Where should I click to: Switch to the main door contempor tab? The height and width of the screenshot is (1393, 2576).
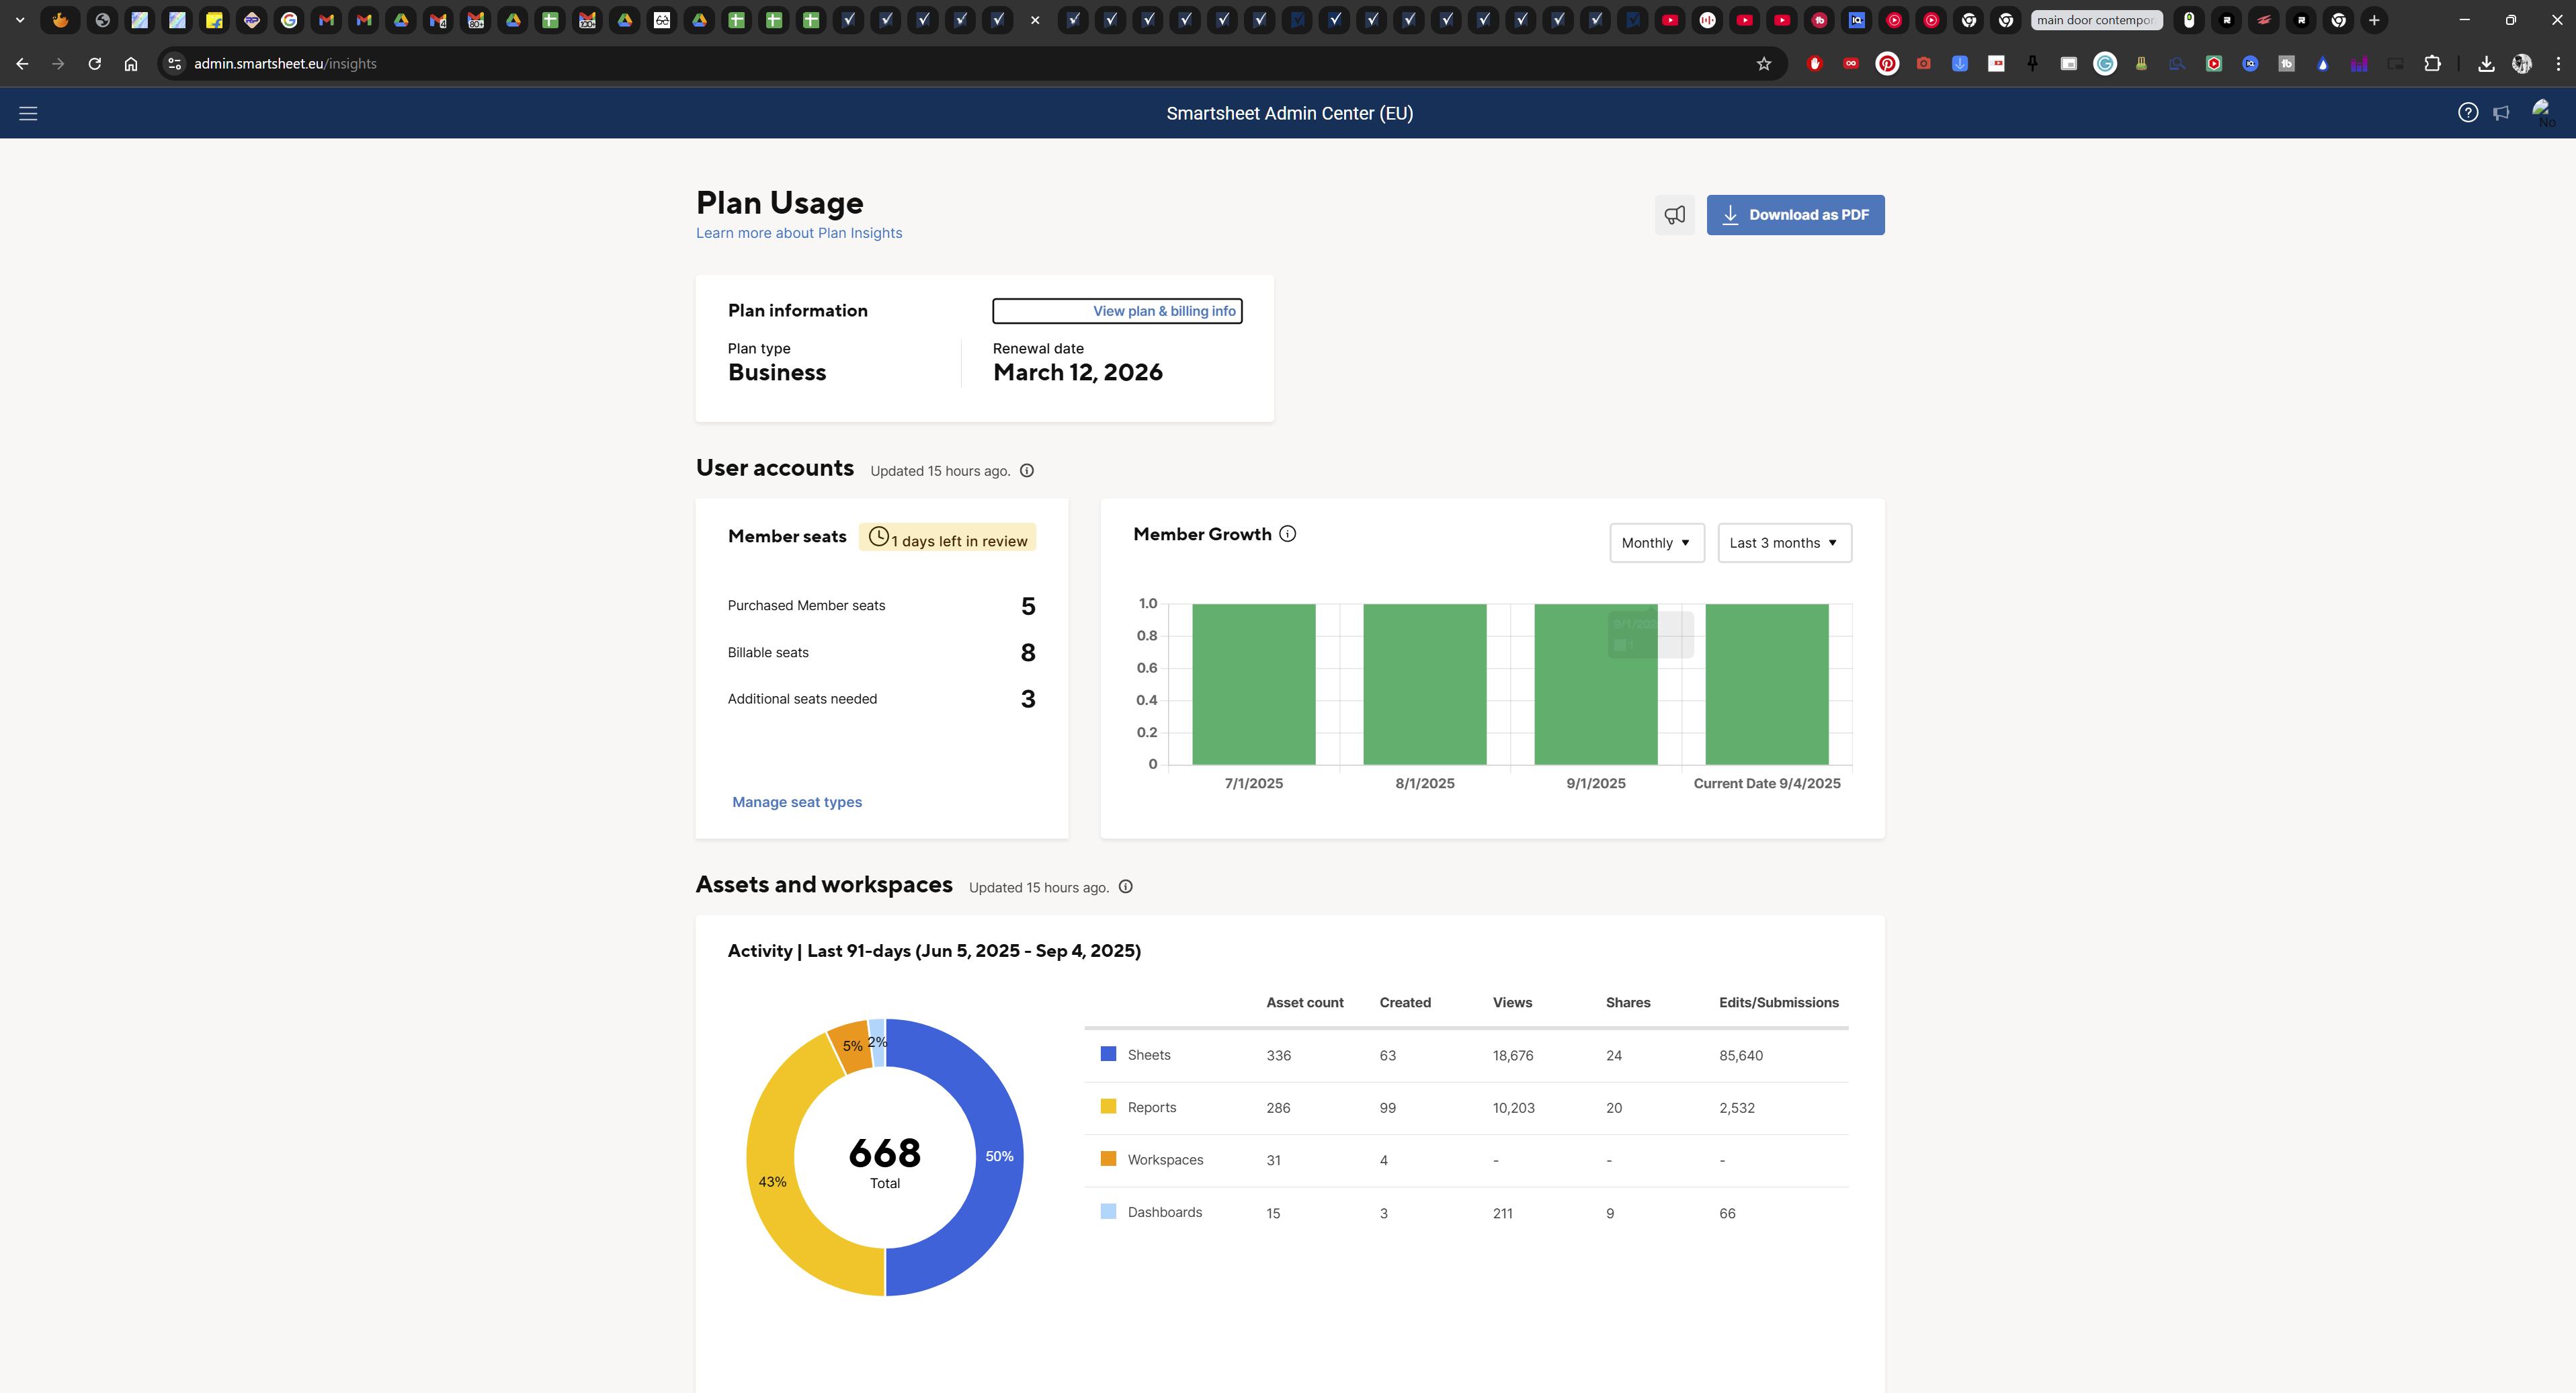[x=2096, y=20]
